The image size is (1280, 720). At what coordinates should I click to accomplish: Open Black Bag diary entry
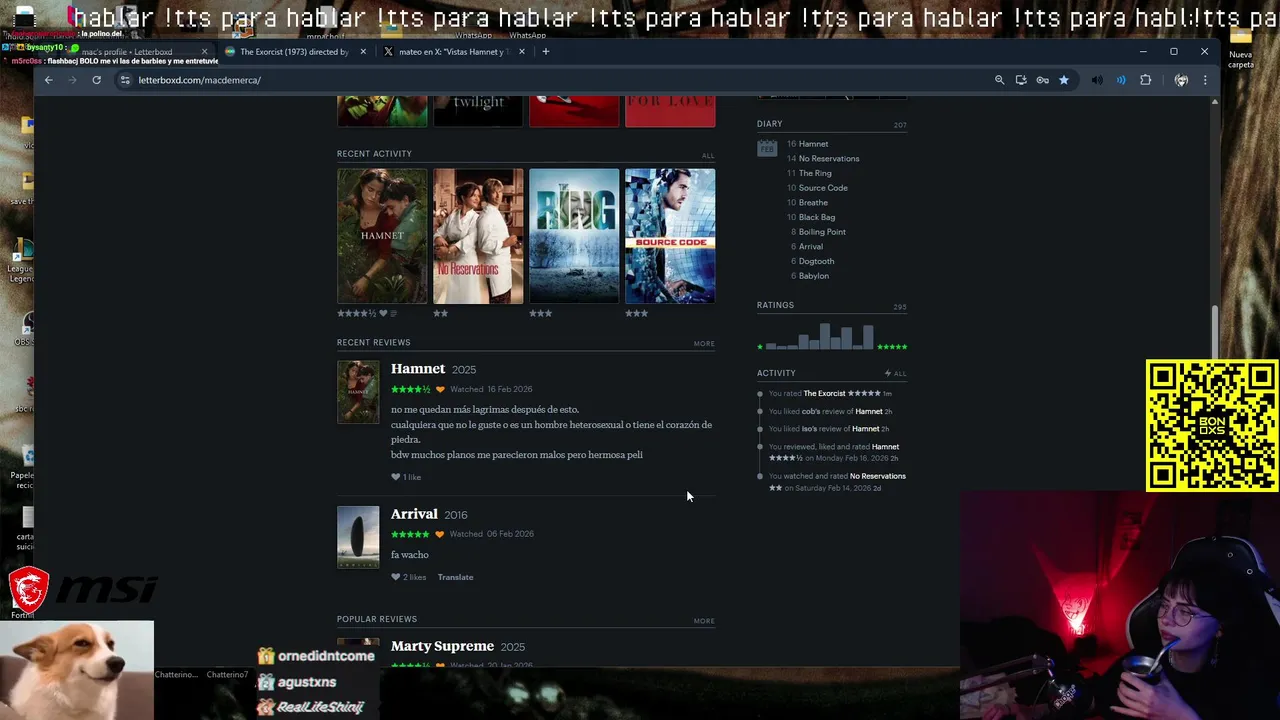[817, 217]
